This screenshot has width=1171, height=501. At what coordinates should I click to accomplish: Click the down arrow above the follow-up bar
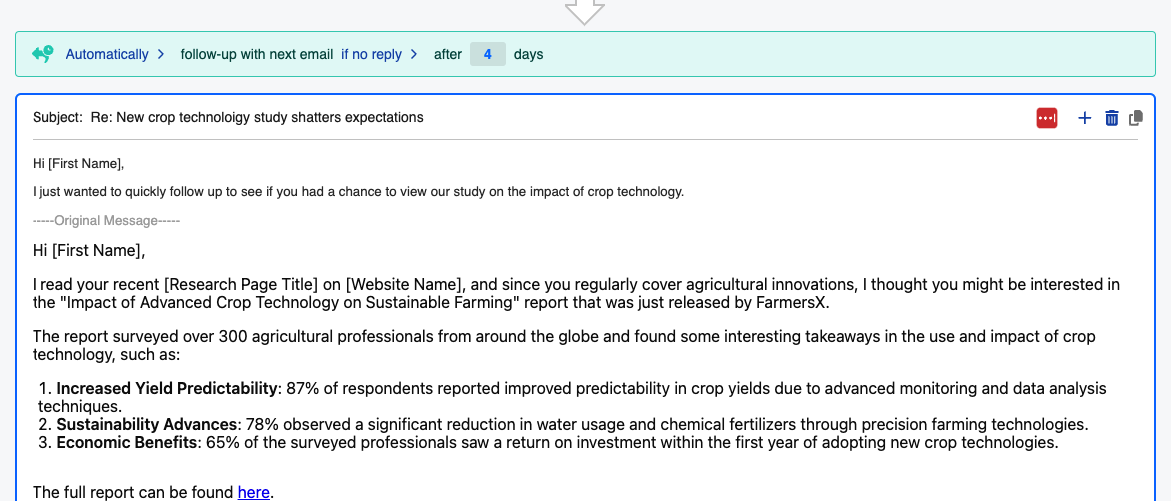[x=585, y=11]
